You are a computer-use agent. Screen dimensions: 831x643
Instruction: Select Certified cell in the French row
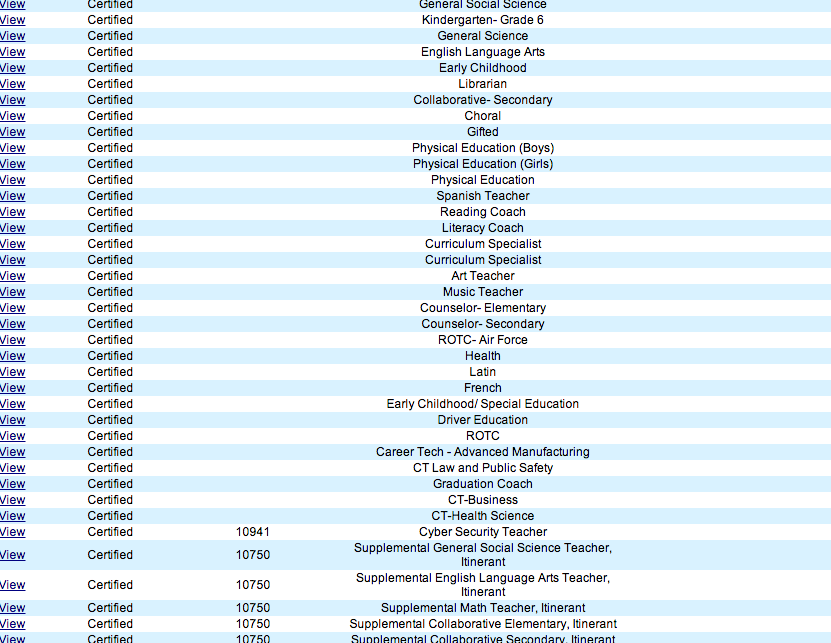point(110,388)
